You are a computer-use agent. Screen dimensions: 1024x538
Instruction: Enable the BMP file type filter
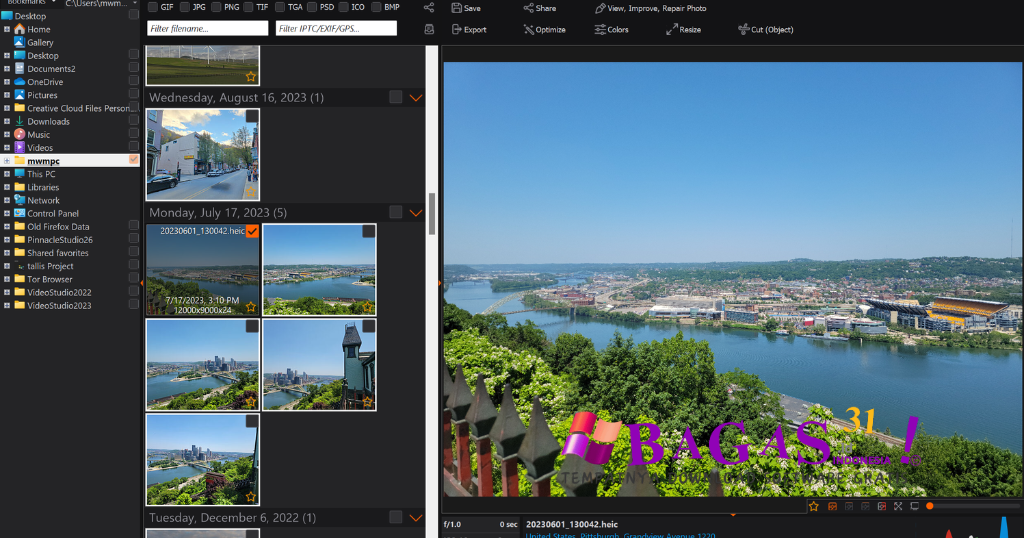tap(376, 7)
